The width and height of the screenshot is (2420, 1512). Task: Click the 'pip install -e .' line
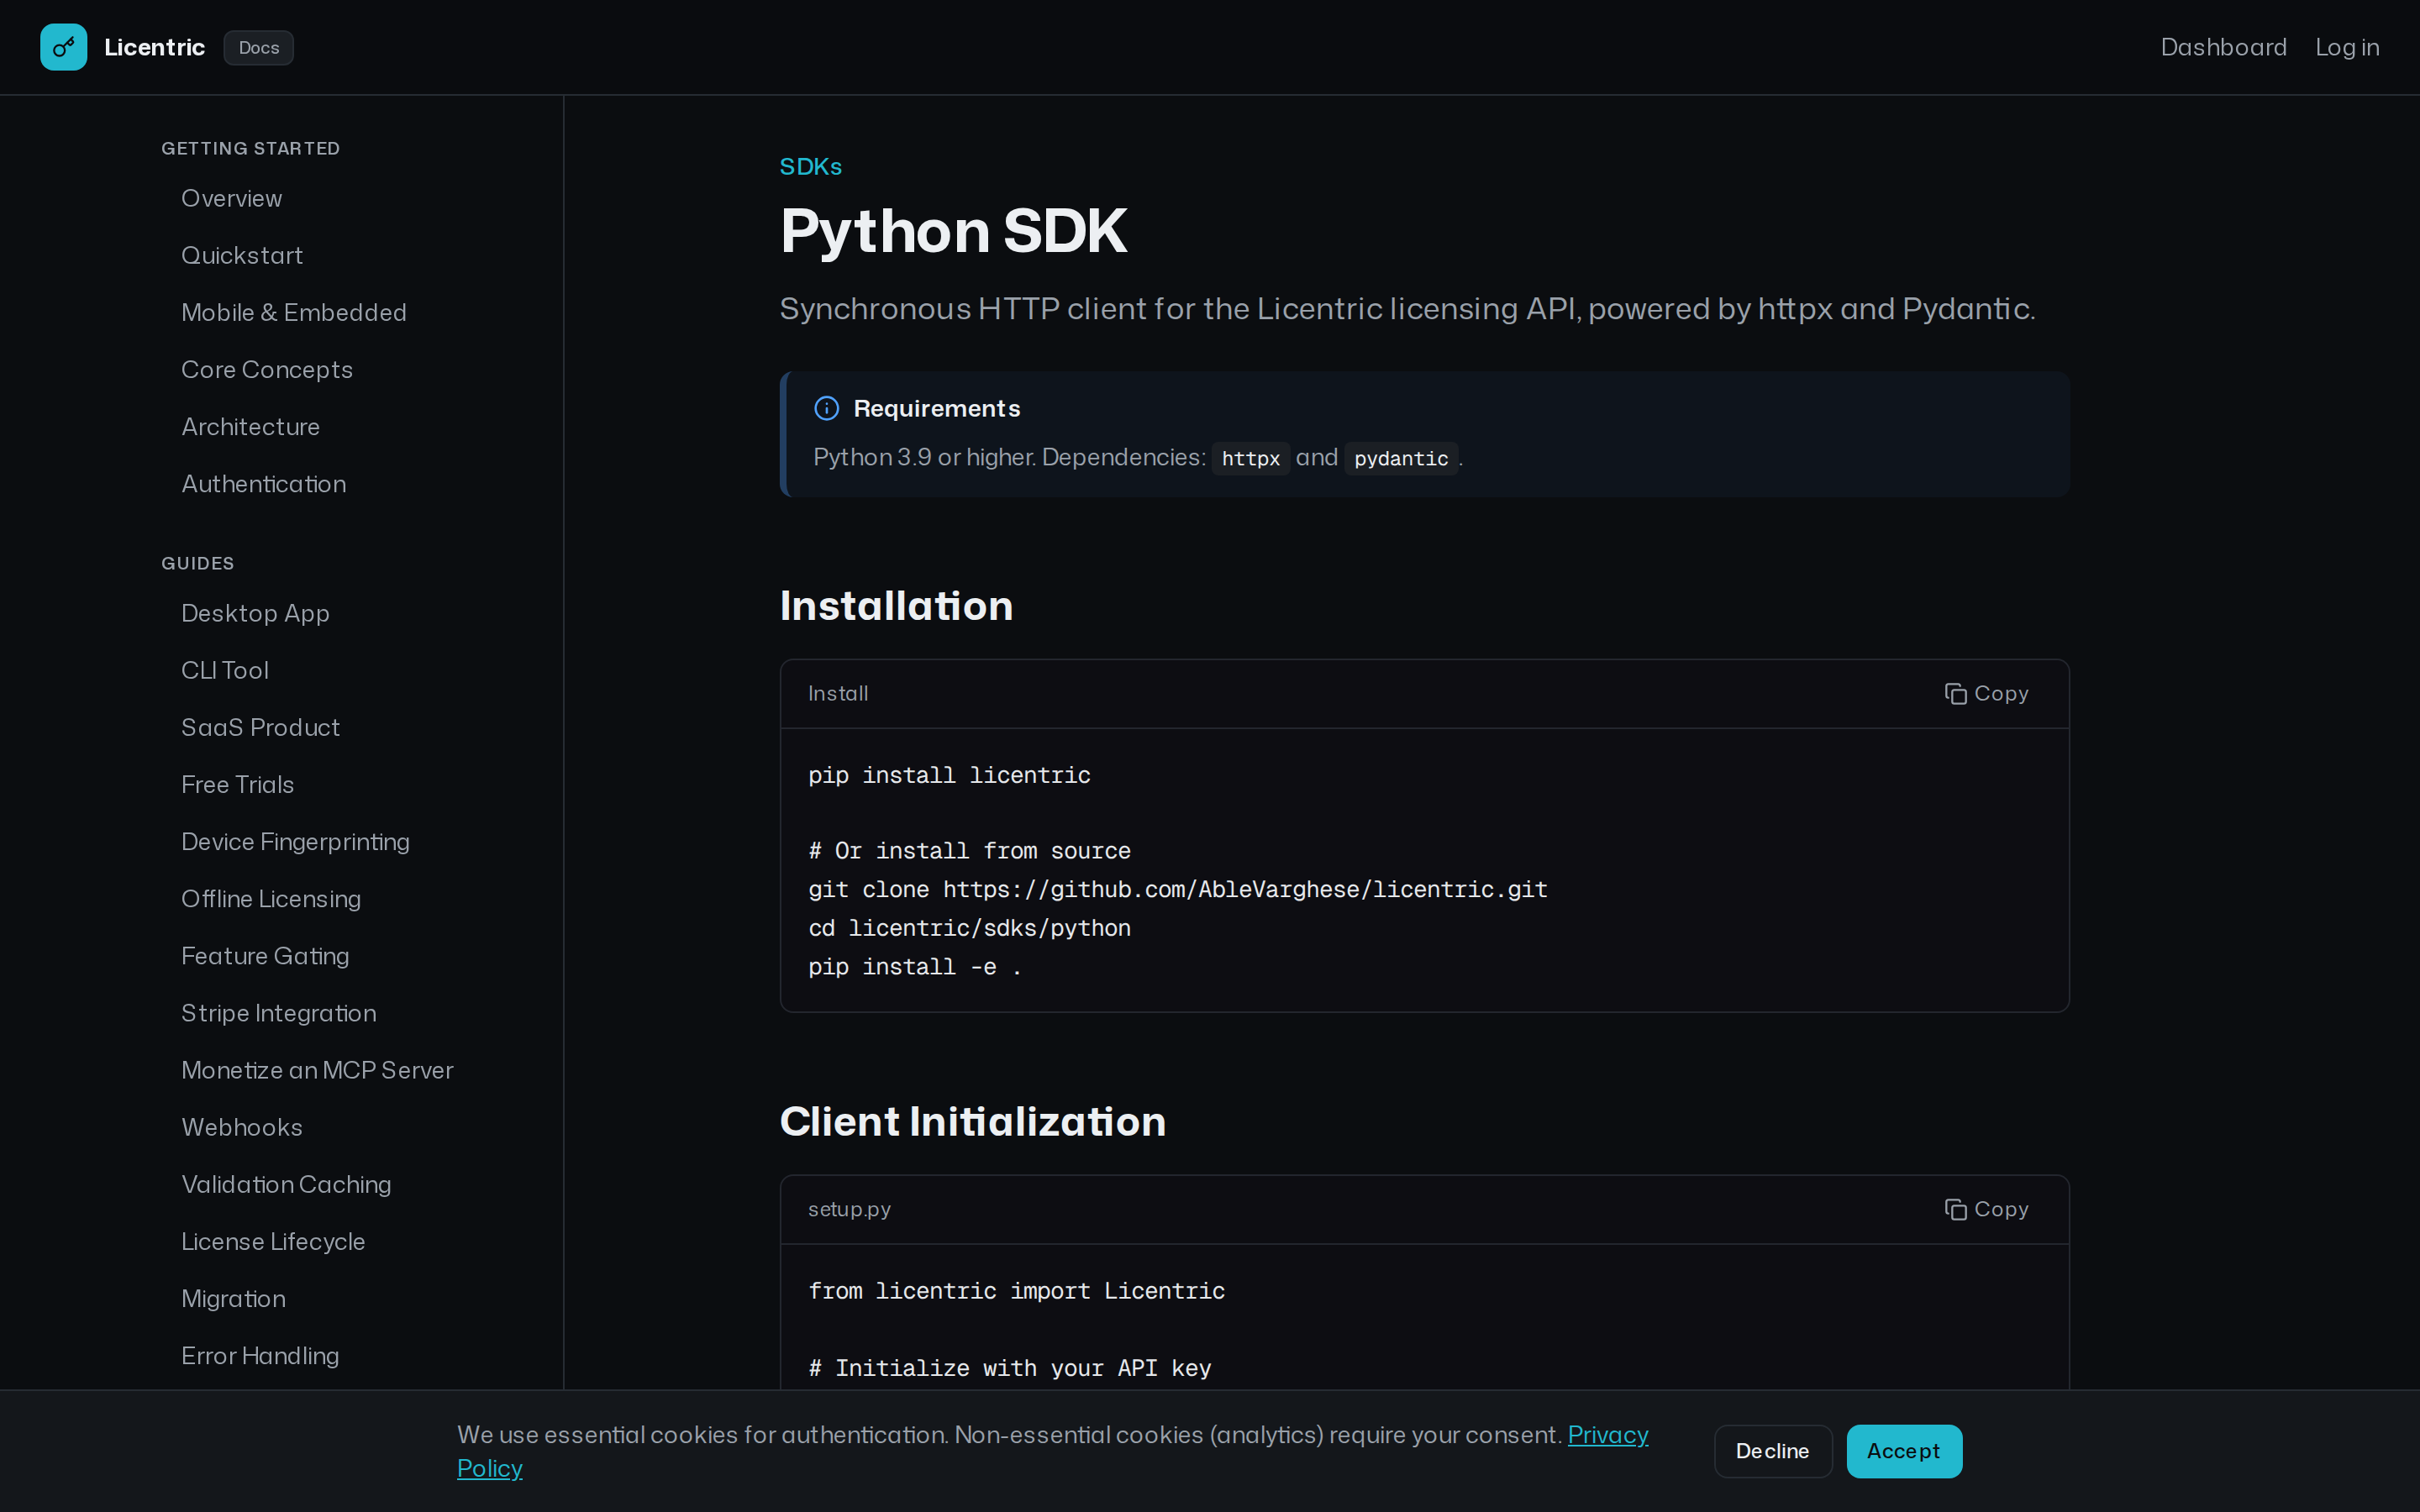click(x=914, y=967)
